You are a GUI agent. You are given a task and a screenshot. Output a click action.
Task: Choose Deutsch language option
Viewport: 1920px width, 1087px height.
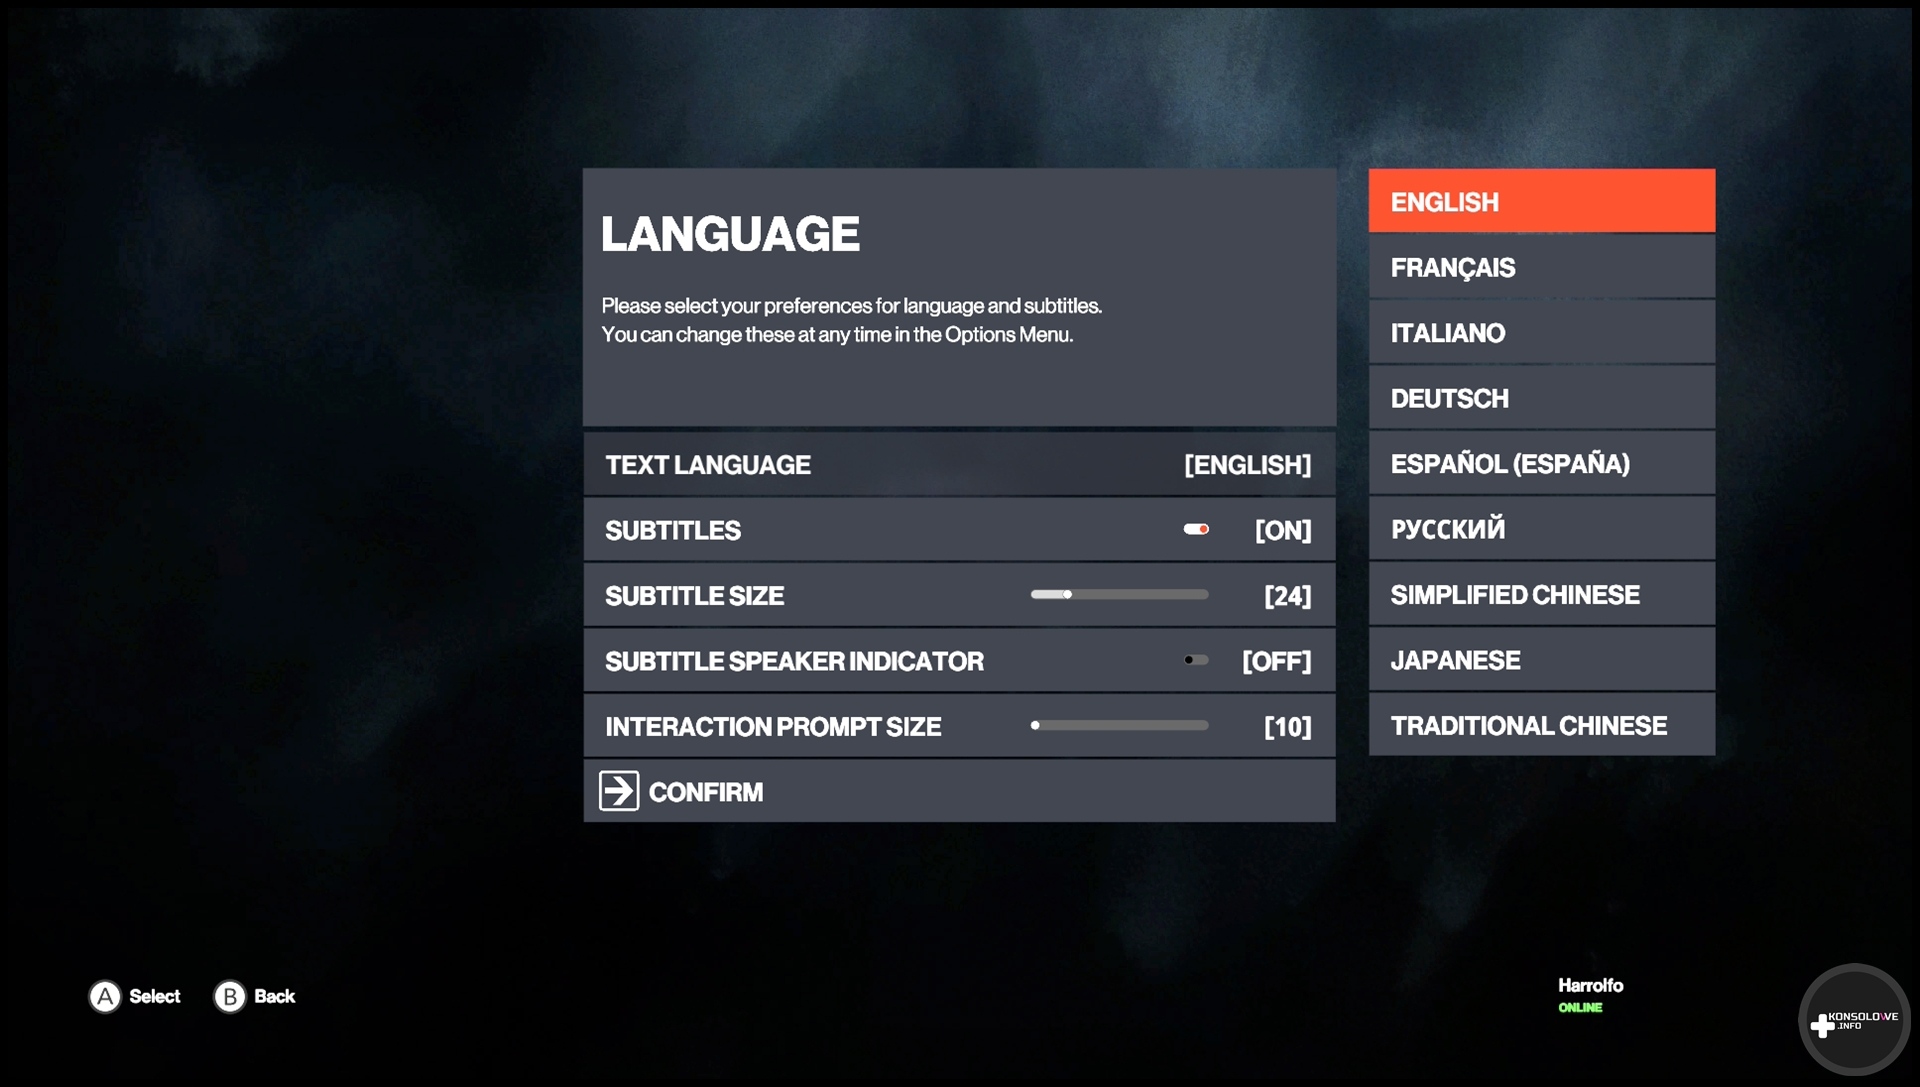point(1541,398)
